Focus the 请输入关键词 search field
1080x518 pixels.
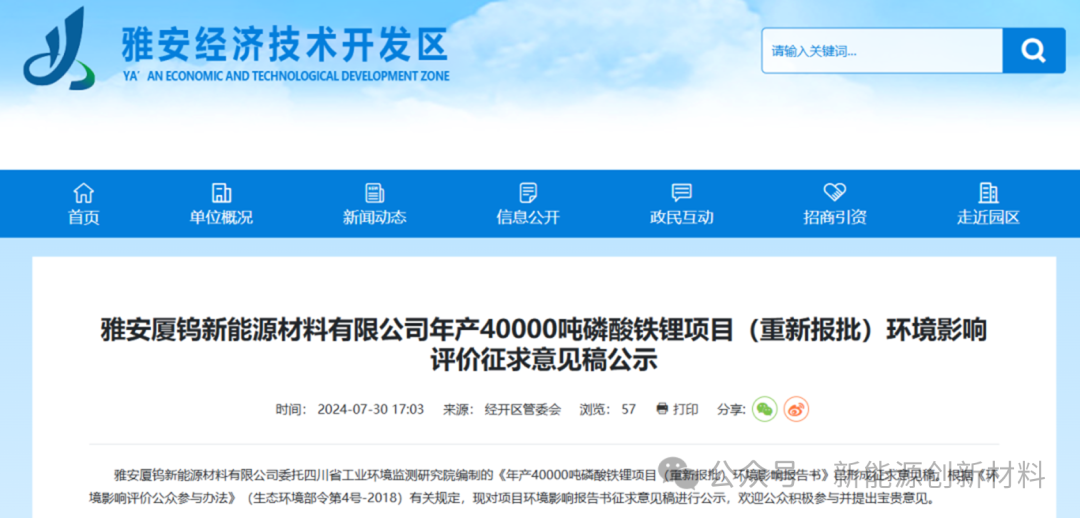[880, 51]
